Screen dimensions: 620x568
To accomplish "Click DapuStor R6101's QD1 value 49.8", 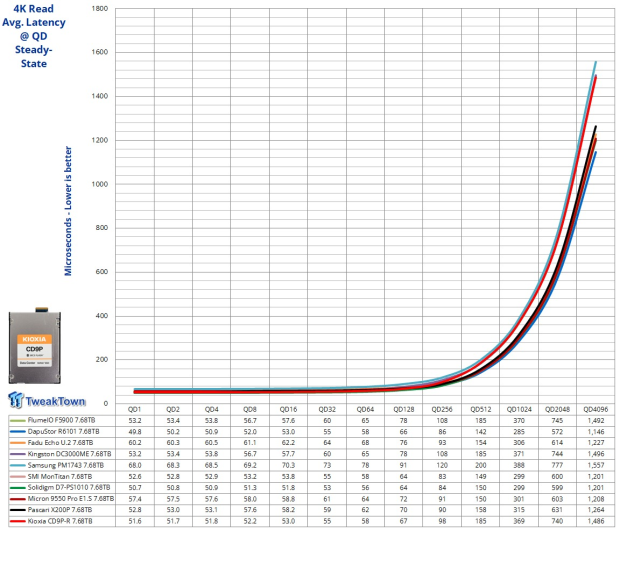I will (x=135, y=432).
